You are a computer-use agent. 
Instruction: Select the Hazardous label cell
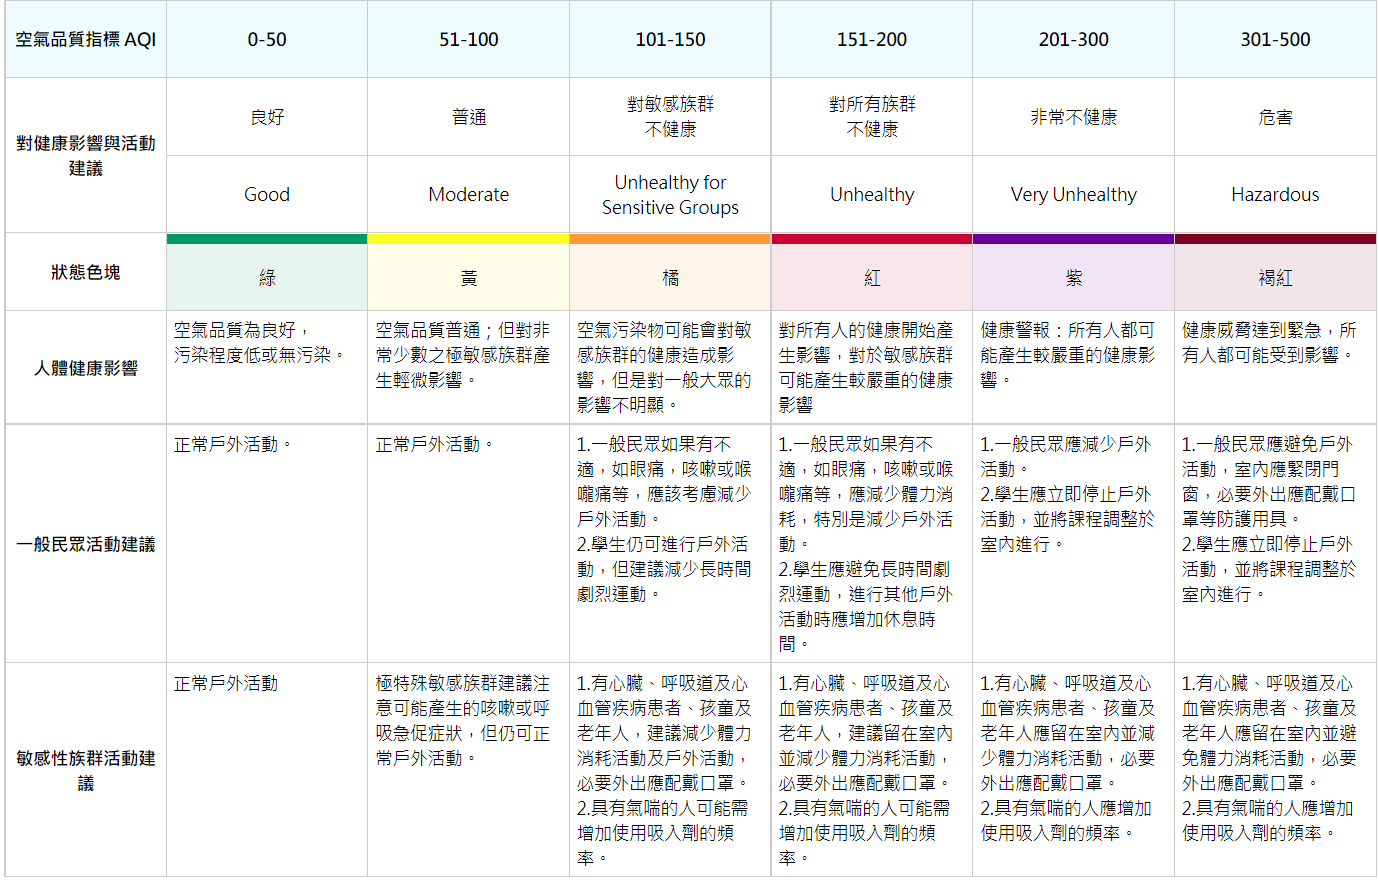(x=1275, y=194)
